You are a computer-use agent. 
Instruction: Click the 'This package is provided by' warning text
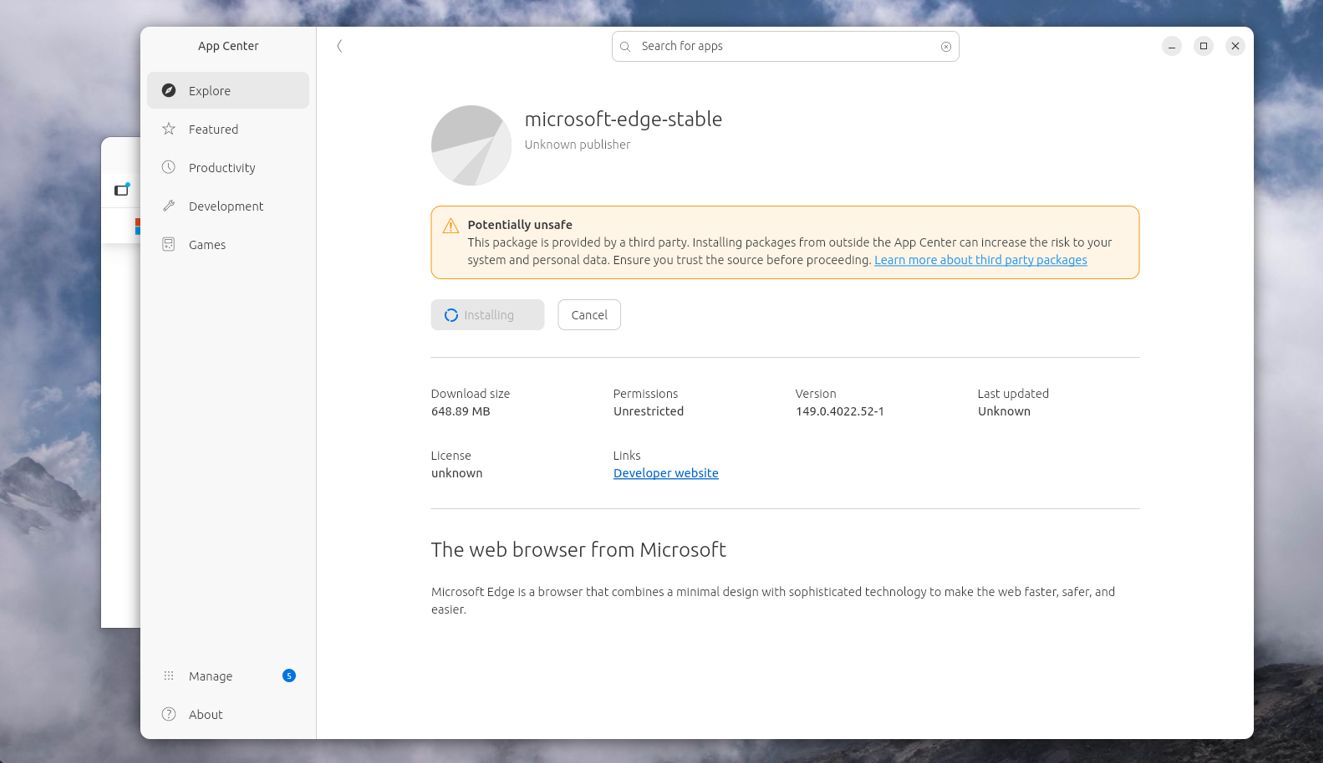790,251
